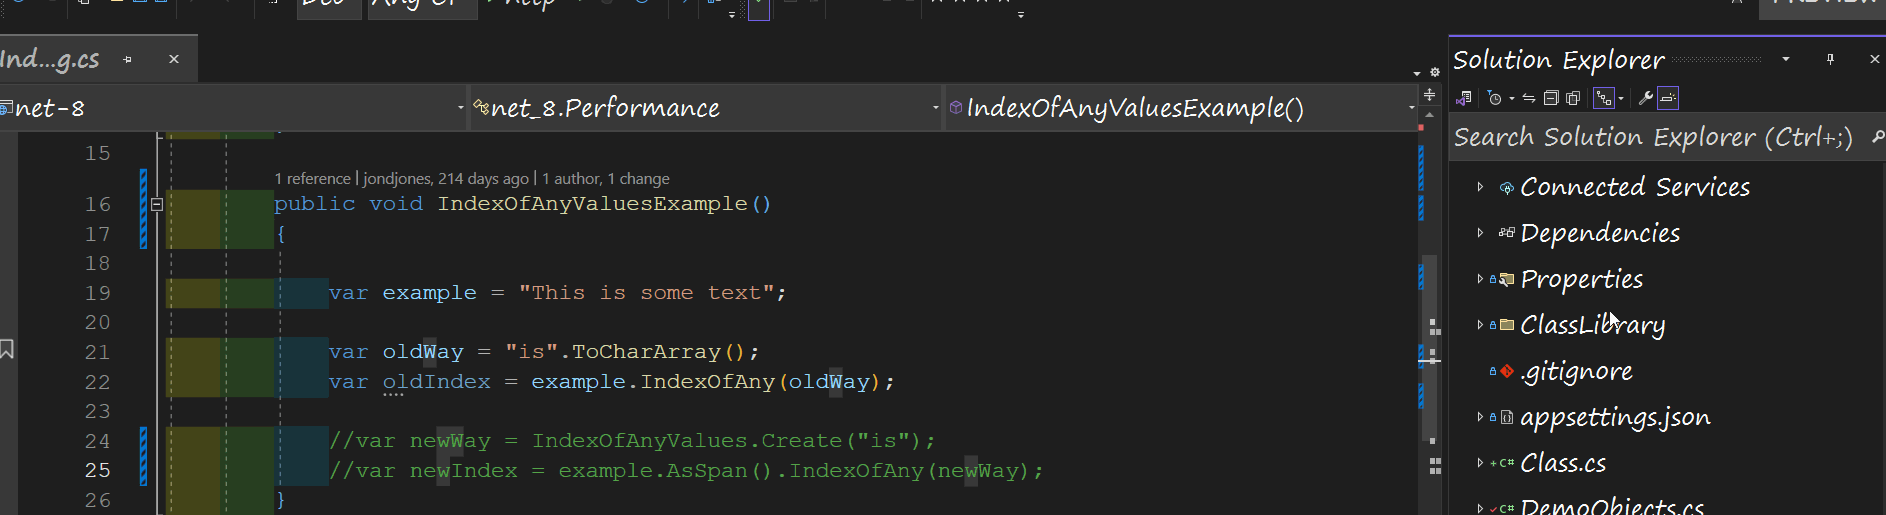Screen dimensions: 1886x515
Task: Click the Pending Changes Filter clock icon
Action: click(1495, 98)
